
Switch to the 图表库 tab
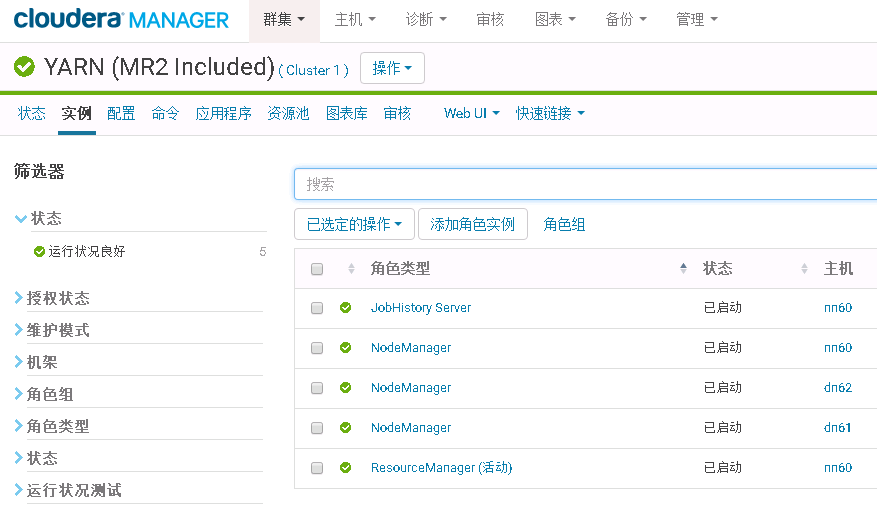(347, 113)
